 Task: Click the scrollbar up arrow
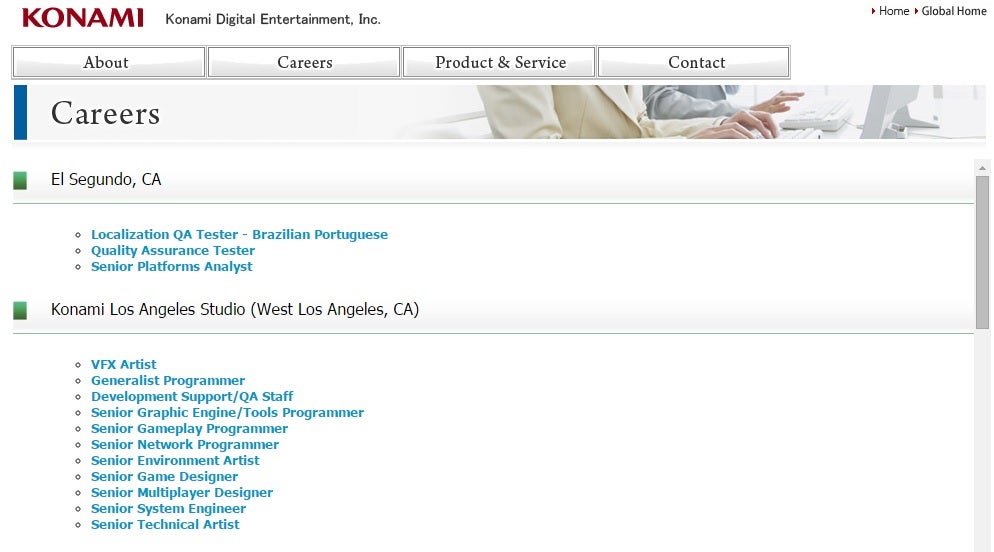point(982,168)
